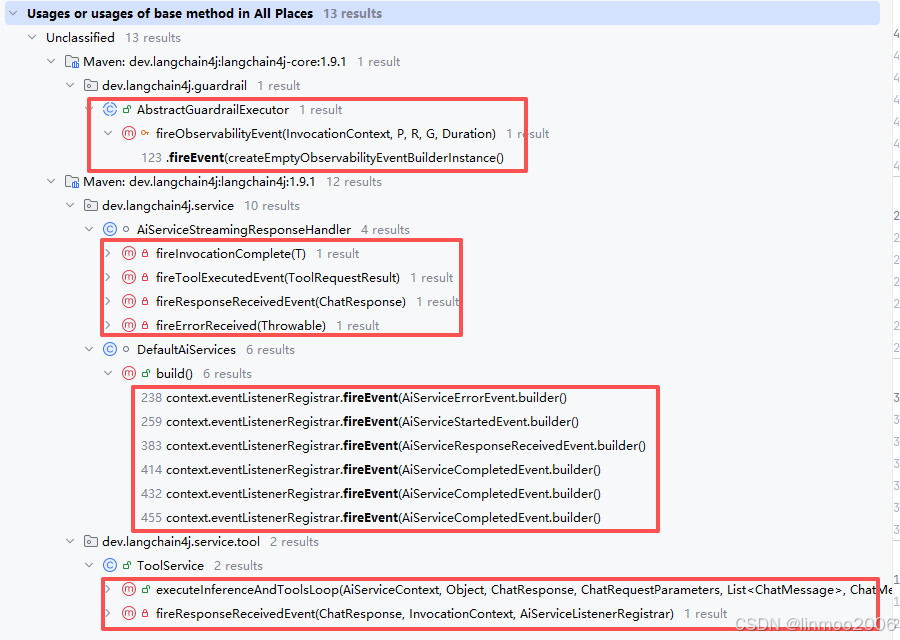The width and height of the screenshot is (900, 640).
Task: Expand fireResponseReceivedEvent(ChatResponse) results
Action: coord(108,301)
